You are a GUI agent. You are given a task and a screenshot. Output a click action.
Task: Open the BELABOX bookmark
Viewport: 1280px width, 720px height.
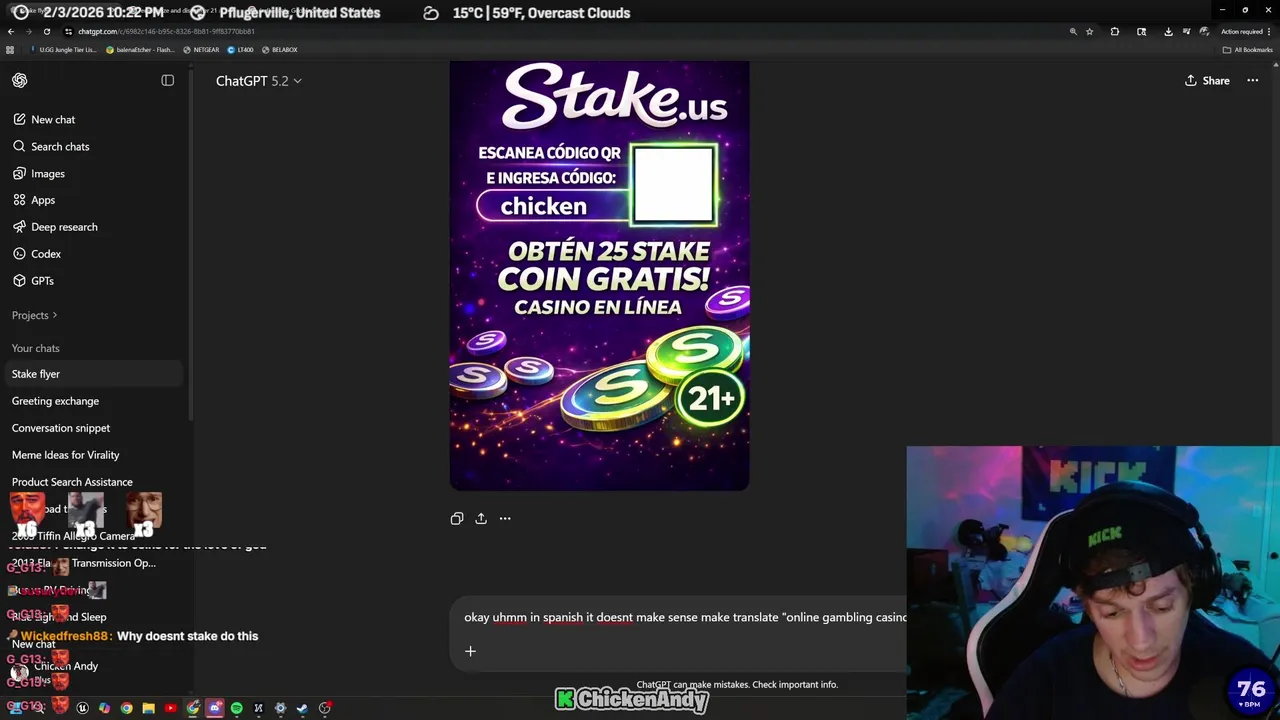(279, 49)
